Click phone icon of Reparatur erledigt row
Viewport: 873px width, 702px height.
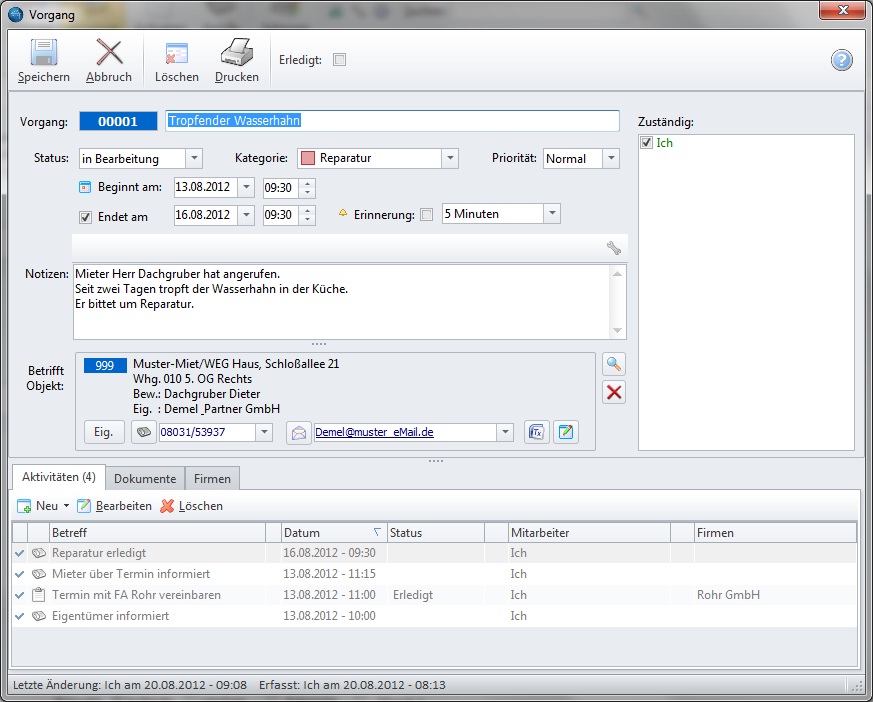38,553
